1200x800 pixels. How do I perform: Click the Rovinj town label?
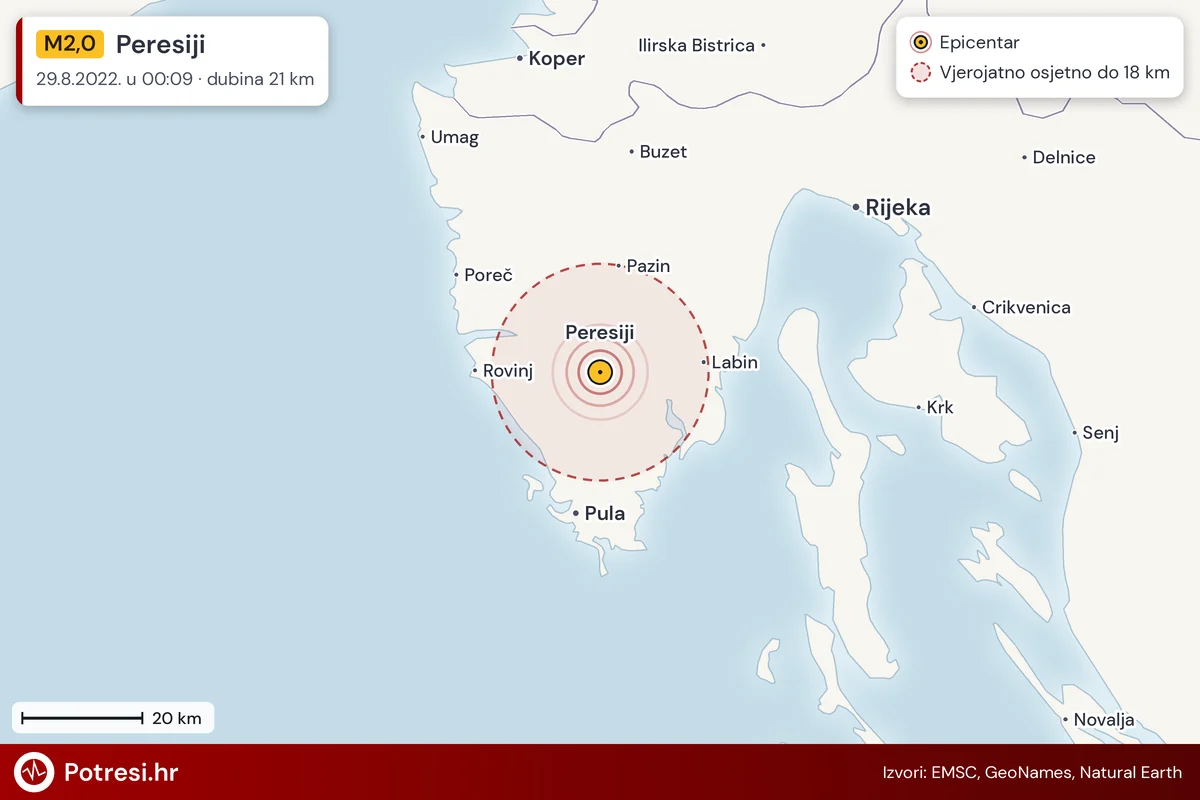[x=509, y=372]
